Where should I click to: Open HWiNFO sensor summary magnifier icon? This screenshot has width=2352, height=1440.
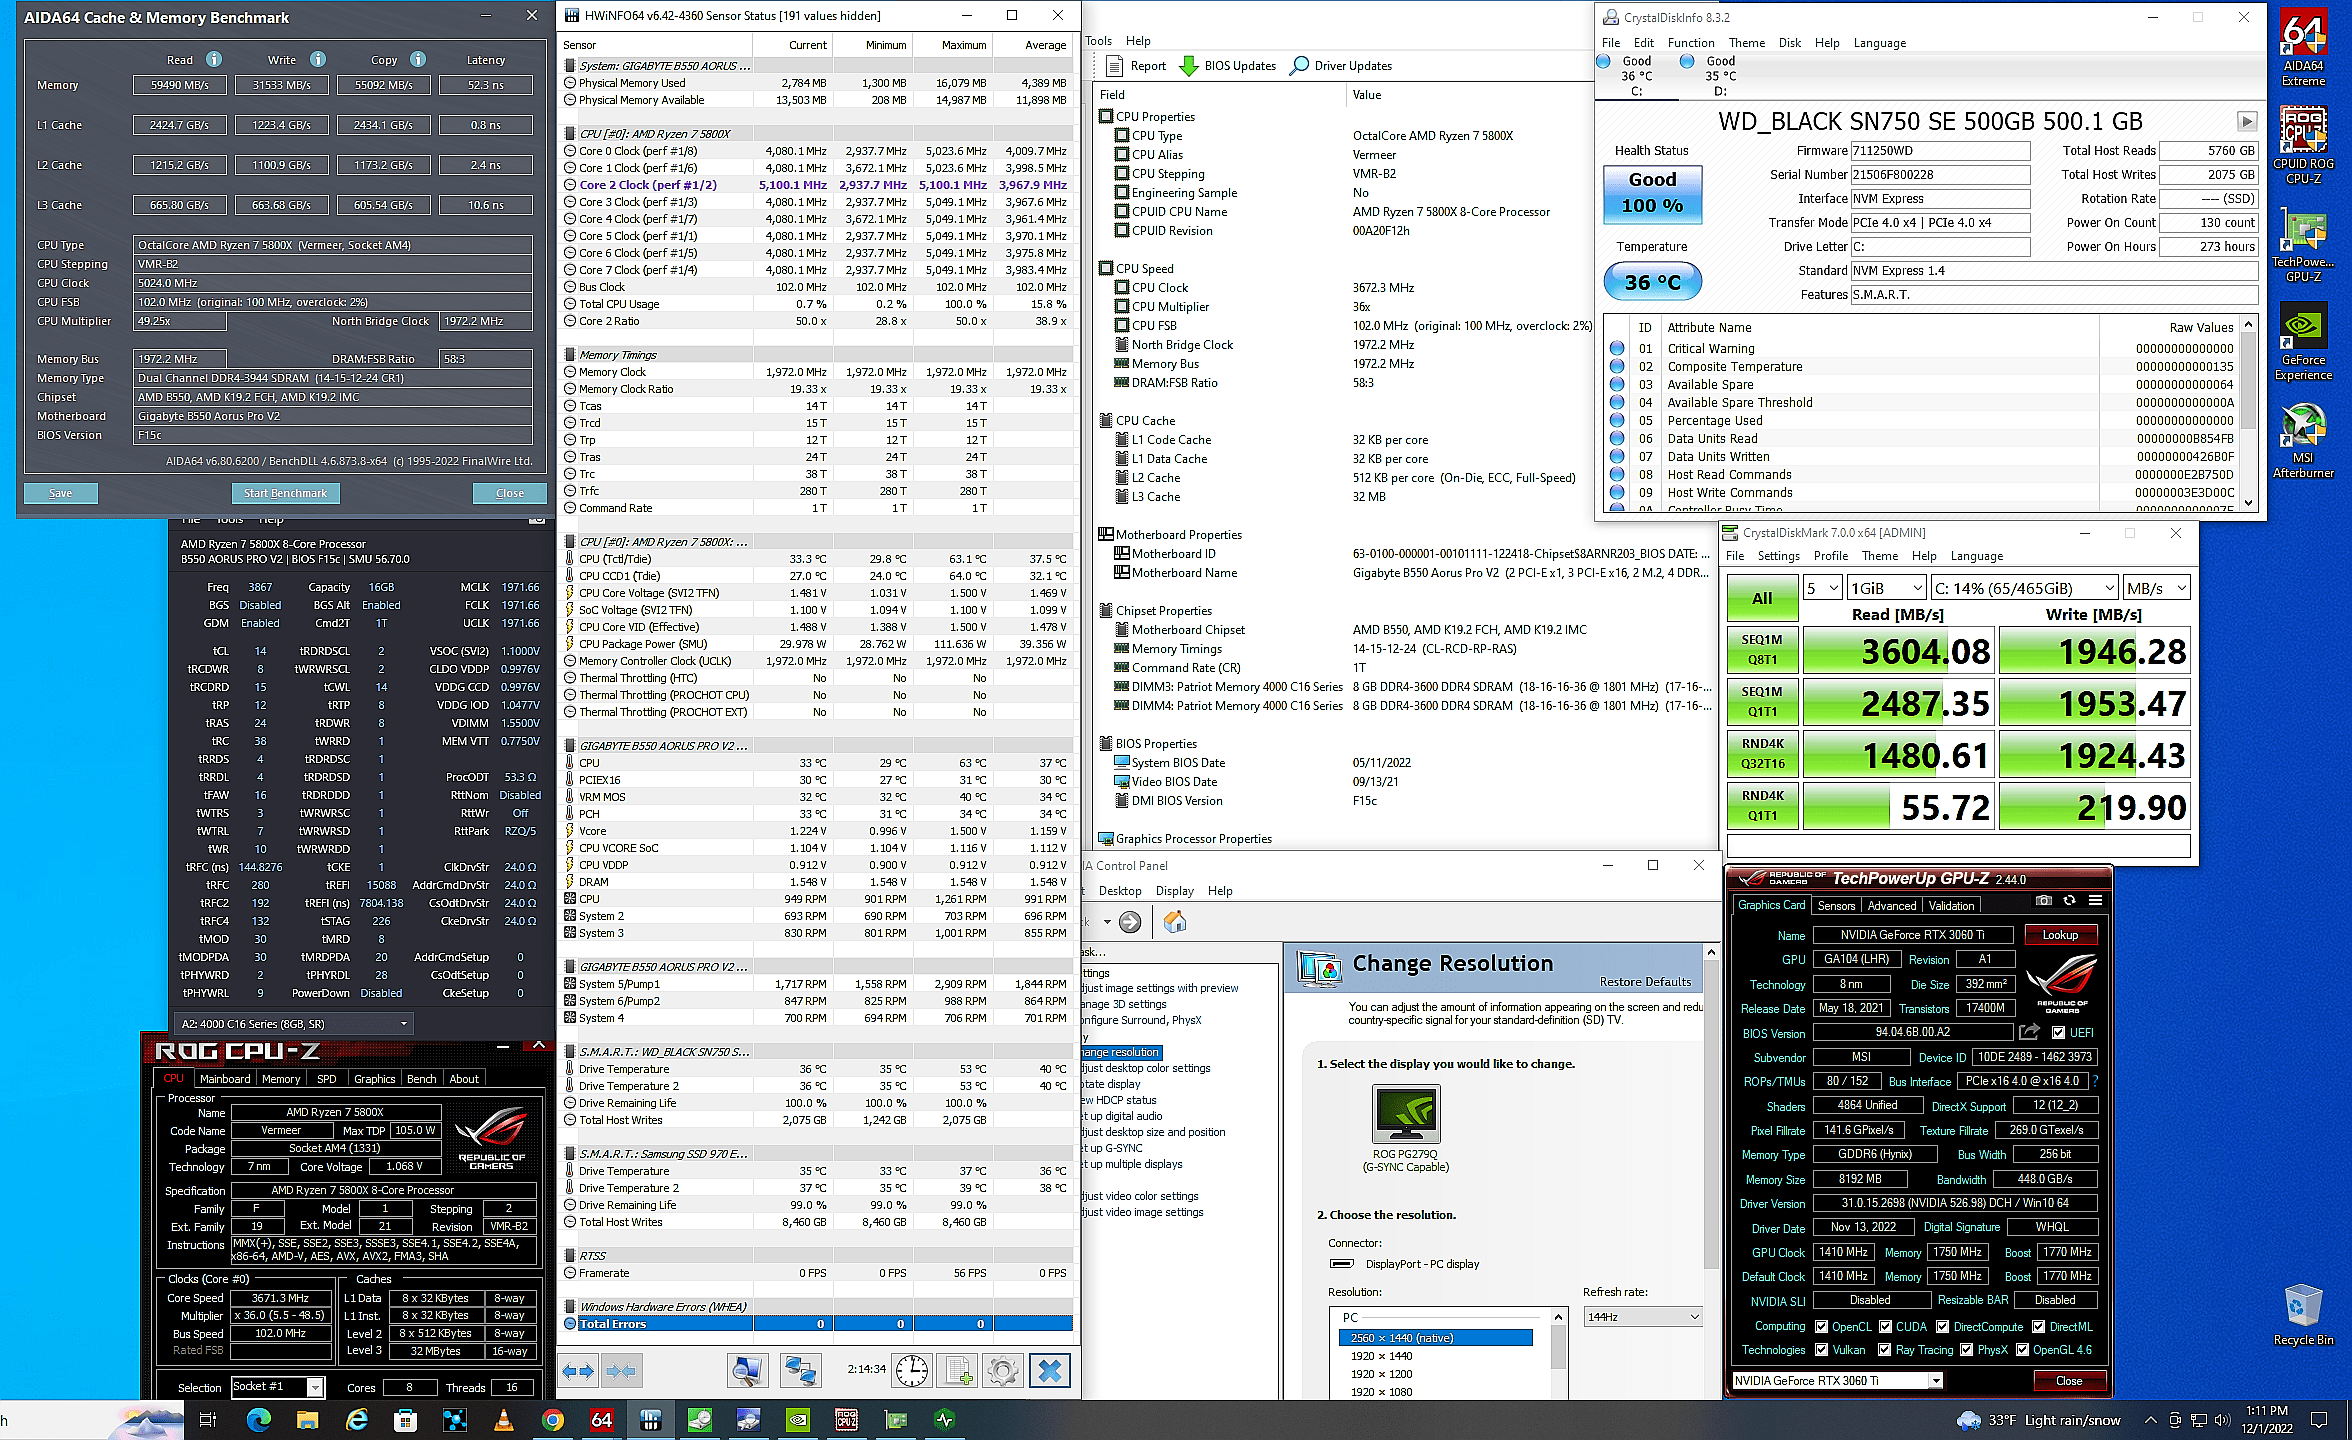click(x=747, y=1371)
